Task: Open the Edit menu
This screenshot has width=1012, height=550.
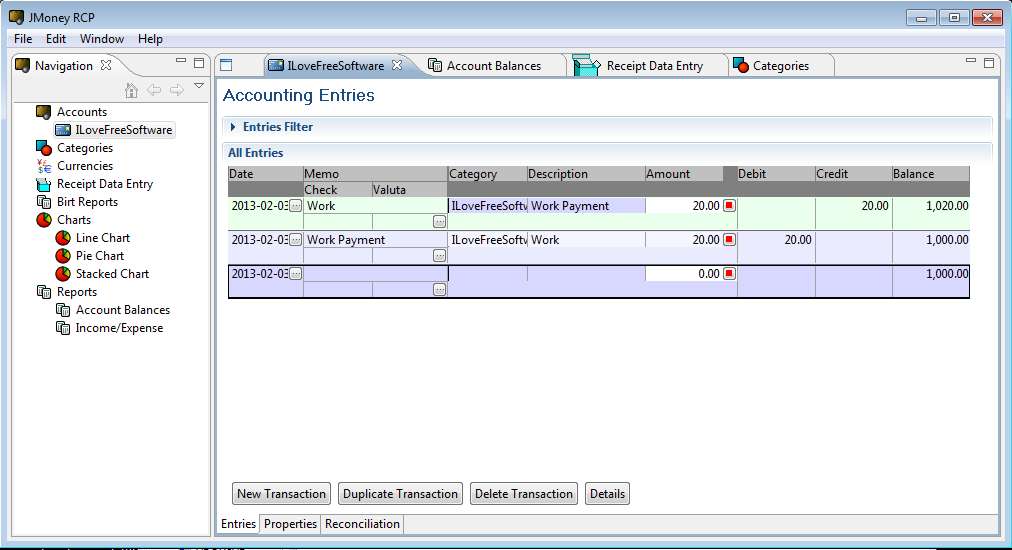Action: [x=56, y=39]
